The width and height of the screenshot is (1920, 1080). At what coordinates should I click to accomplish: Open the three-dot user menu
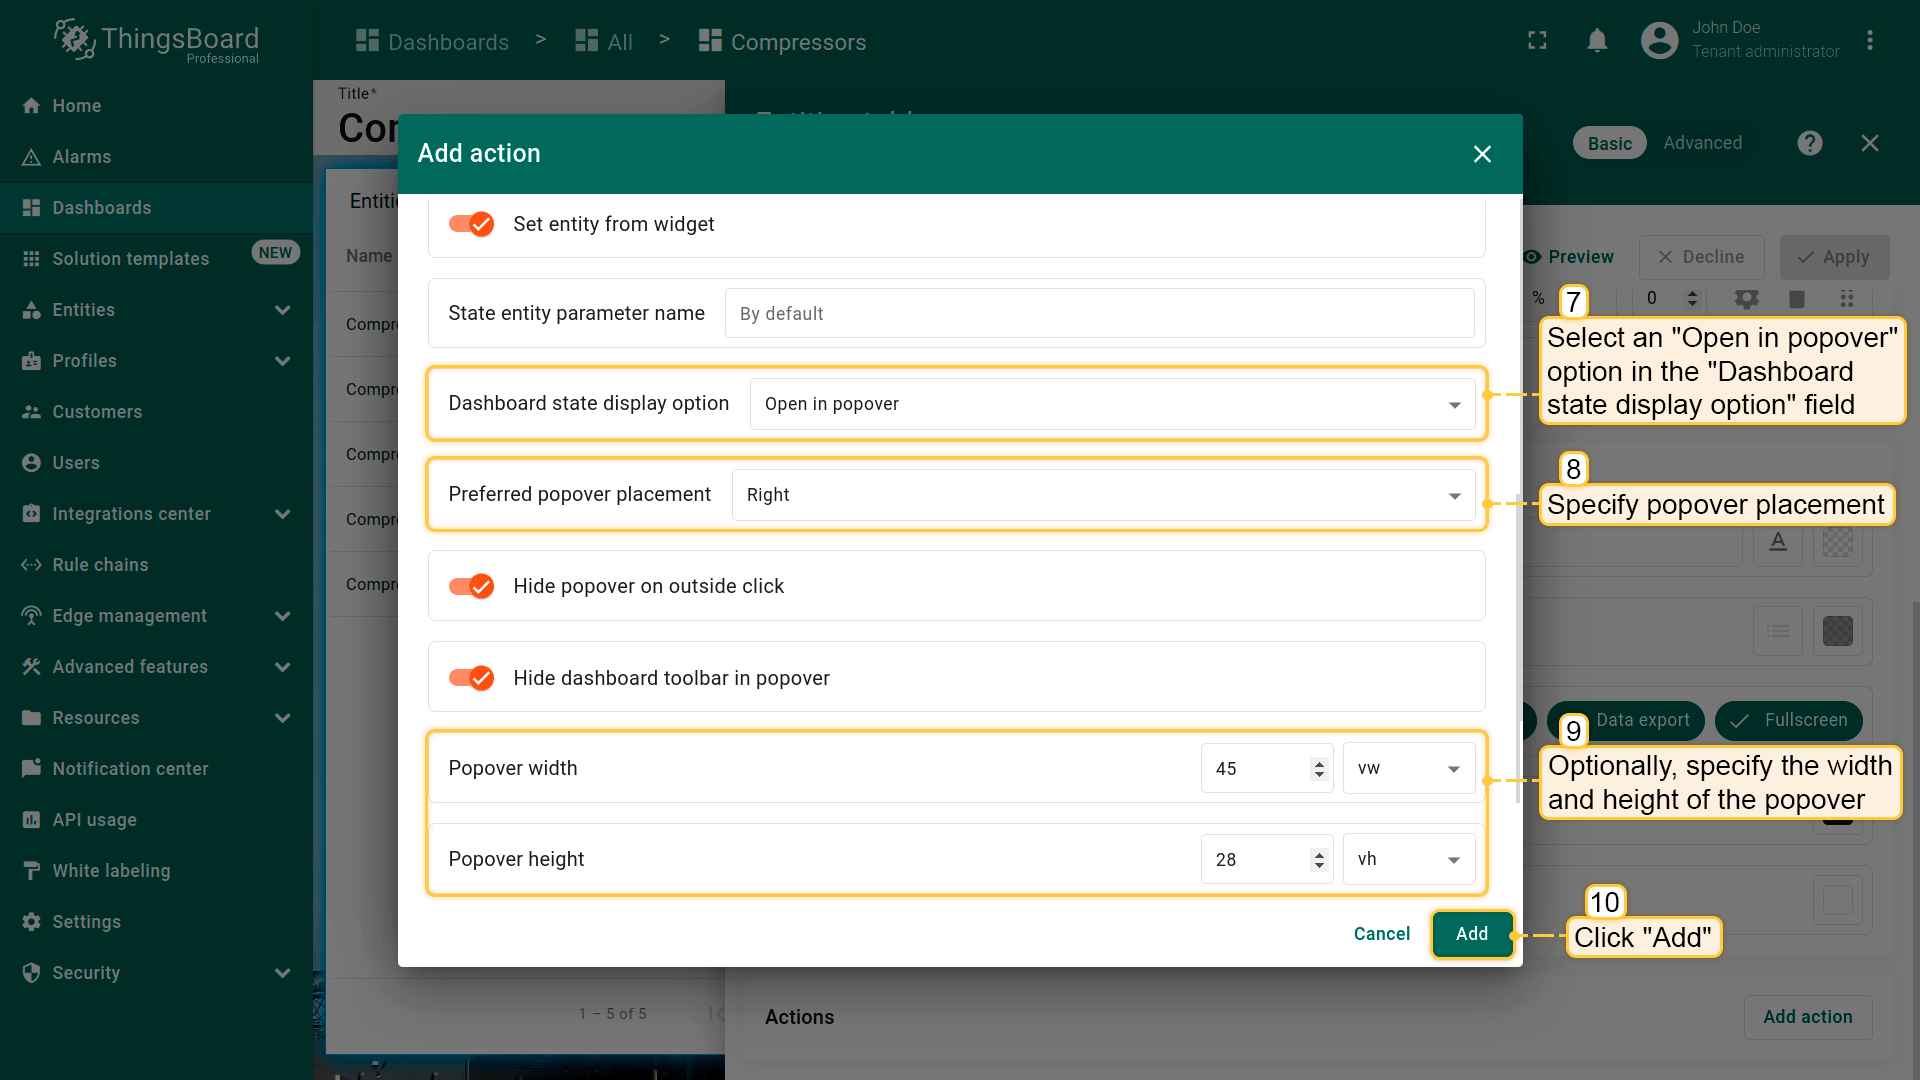tap(1869, 41)
